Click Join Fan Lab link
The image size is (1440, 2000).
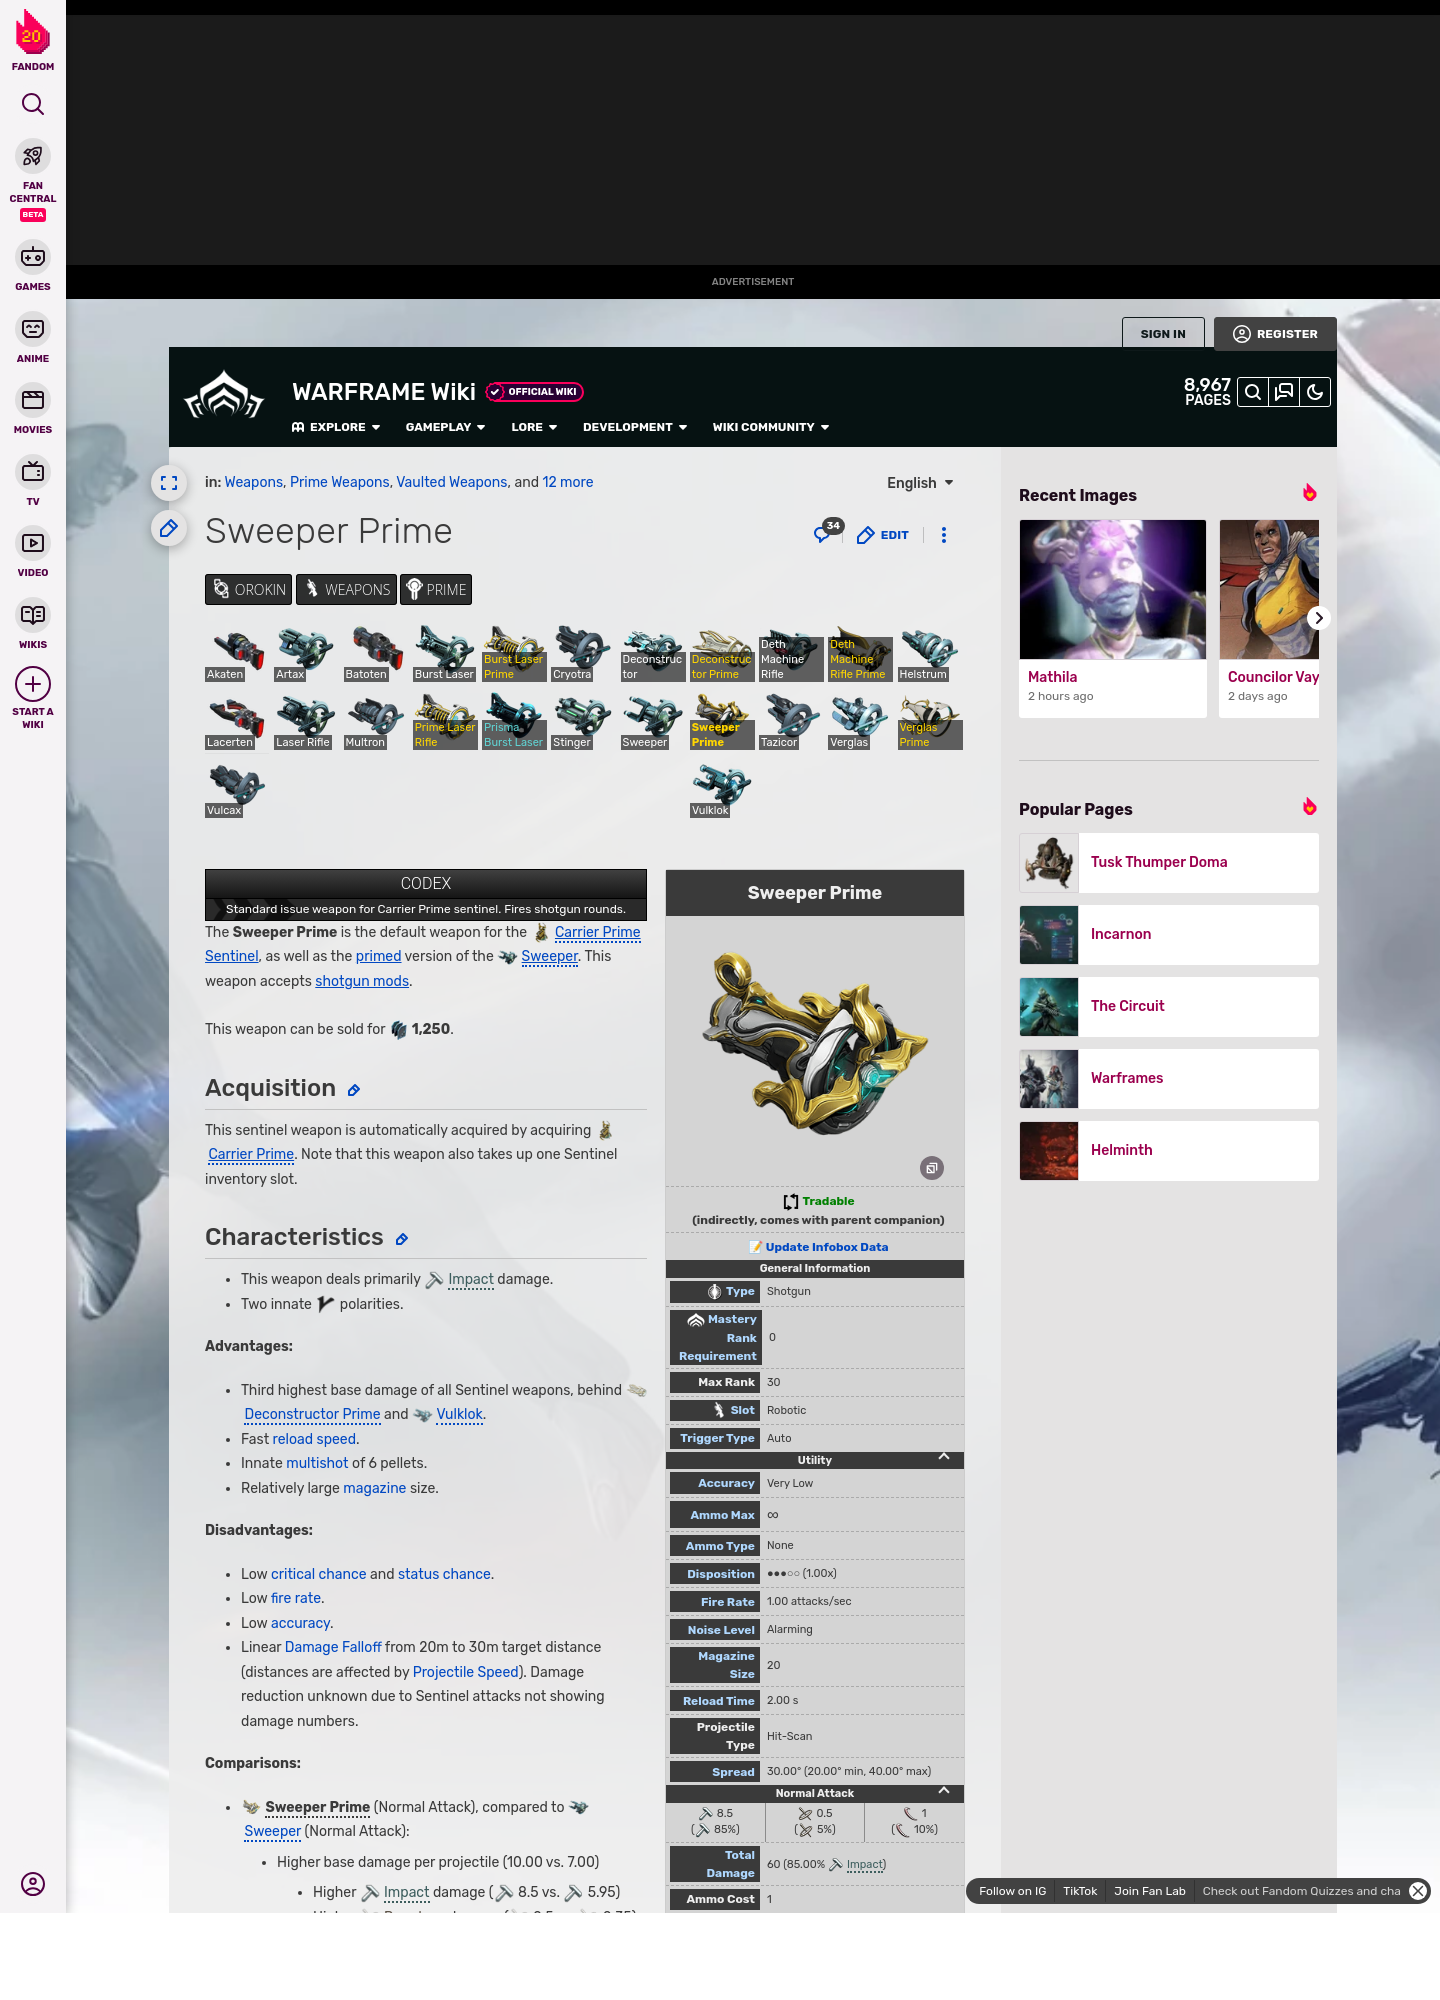(x=1150, y=1891)
